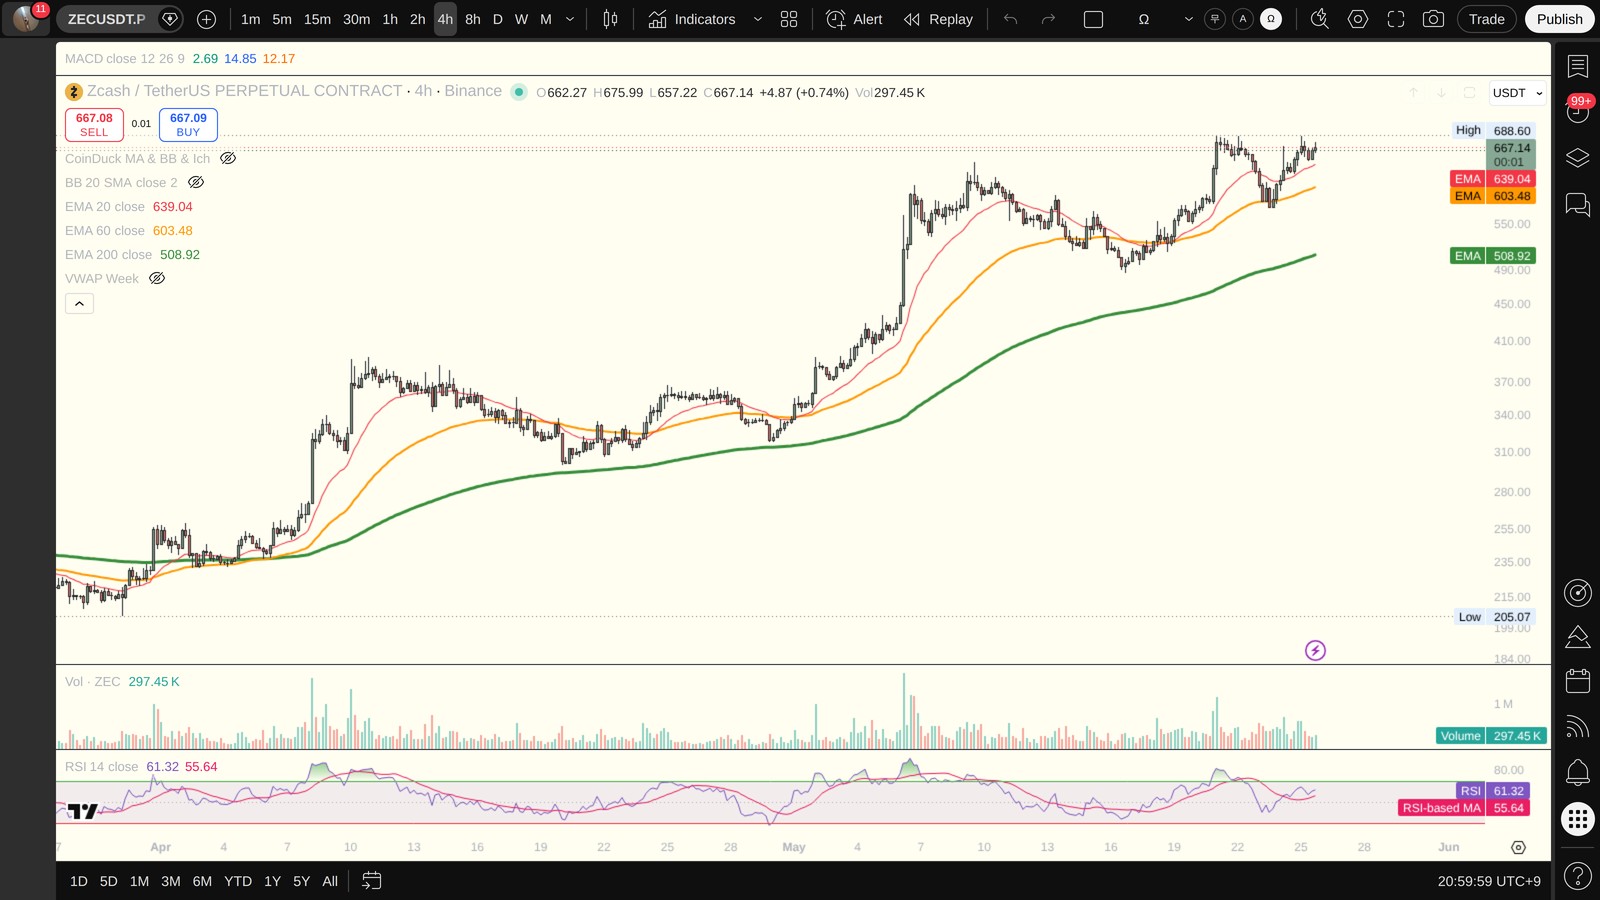Undo the last chart action
1600x900 pixels.
pyautogui.click(x=1011, y=19)
